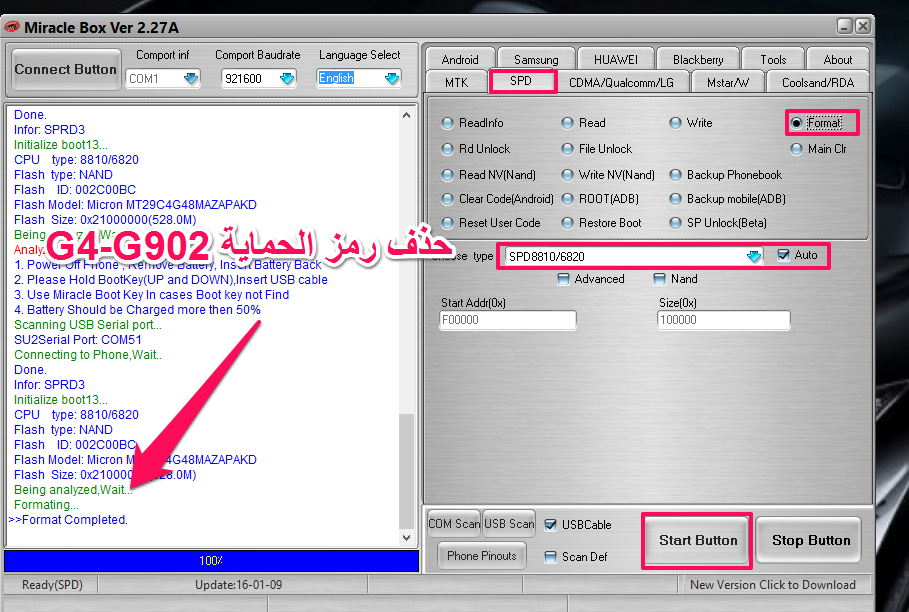
Task: Select the Backup Phonebook radio option
Action: click(x=725, y=175)
